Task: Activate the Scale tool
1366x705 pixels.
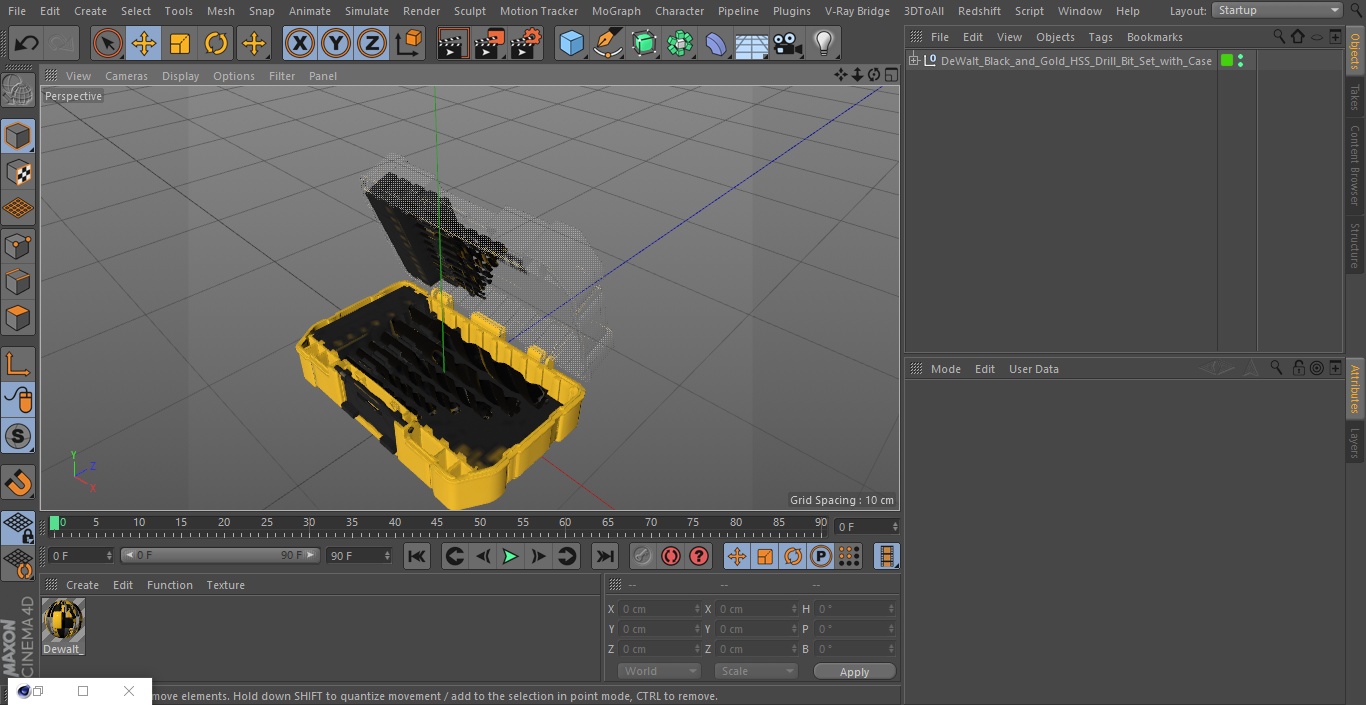Action: (x=180, y=43)
